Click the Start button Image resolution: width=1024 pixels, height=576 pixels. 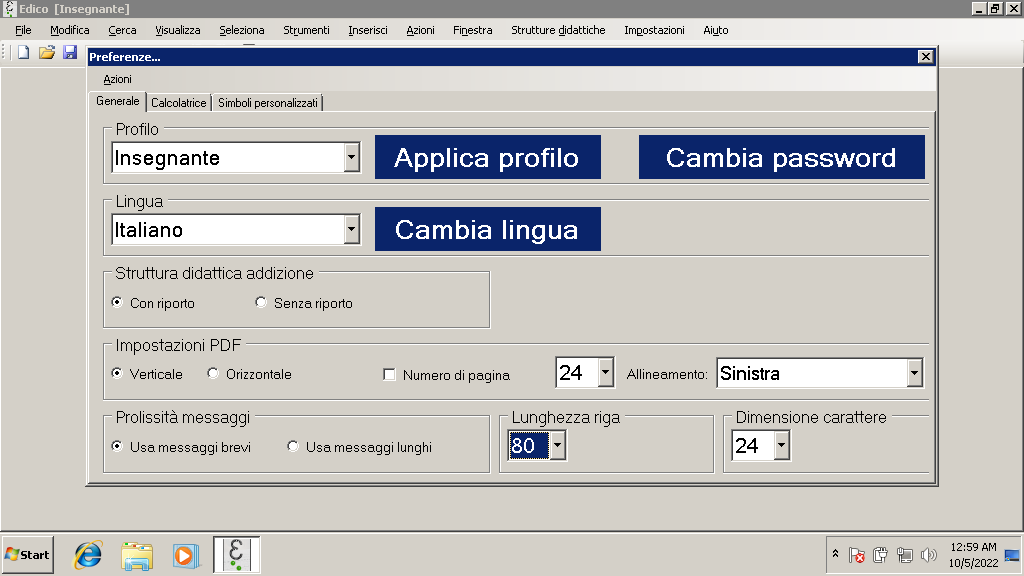tap(27, 554)
